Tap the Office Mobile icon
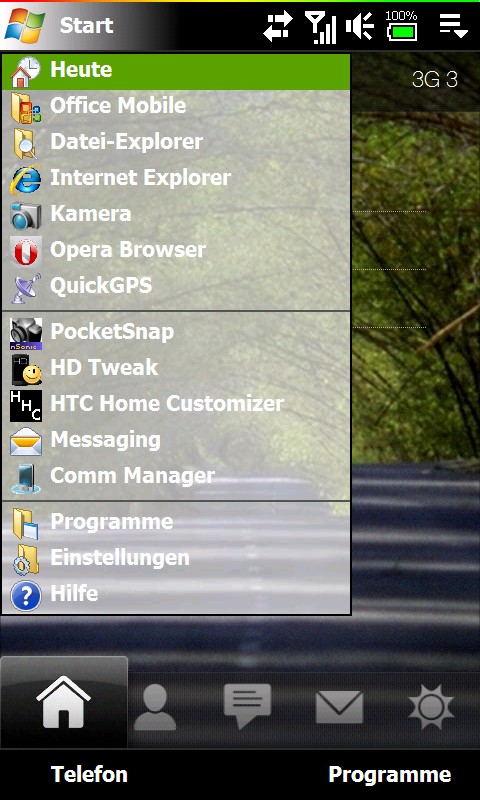 tap(26, 107)
